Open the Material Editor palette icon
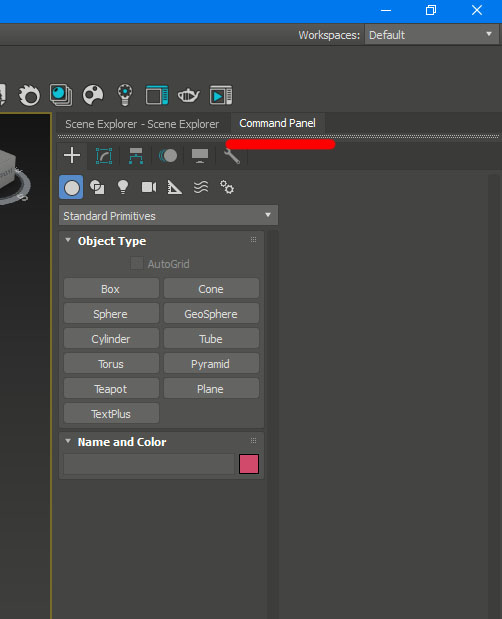Viewport: 502px width, 619px height. coord(93,95)
